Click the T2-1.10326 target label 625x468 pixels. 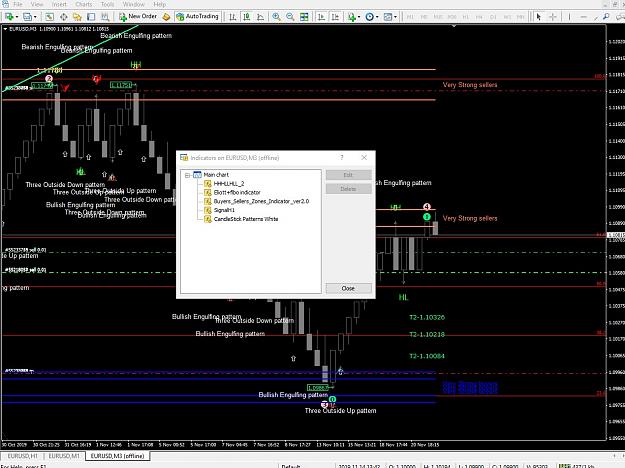click(427, 317)
